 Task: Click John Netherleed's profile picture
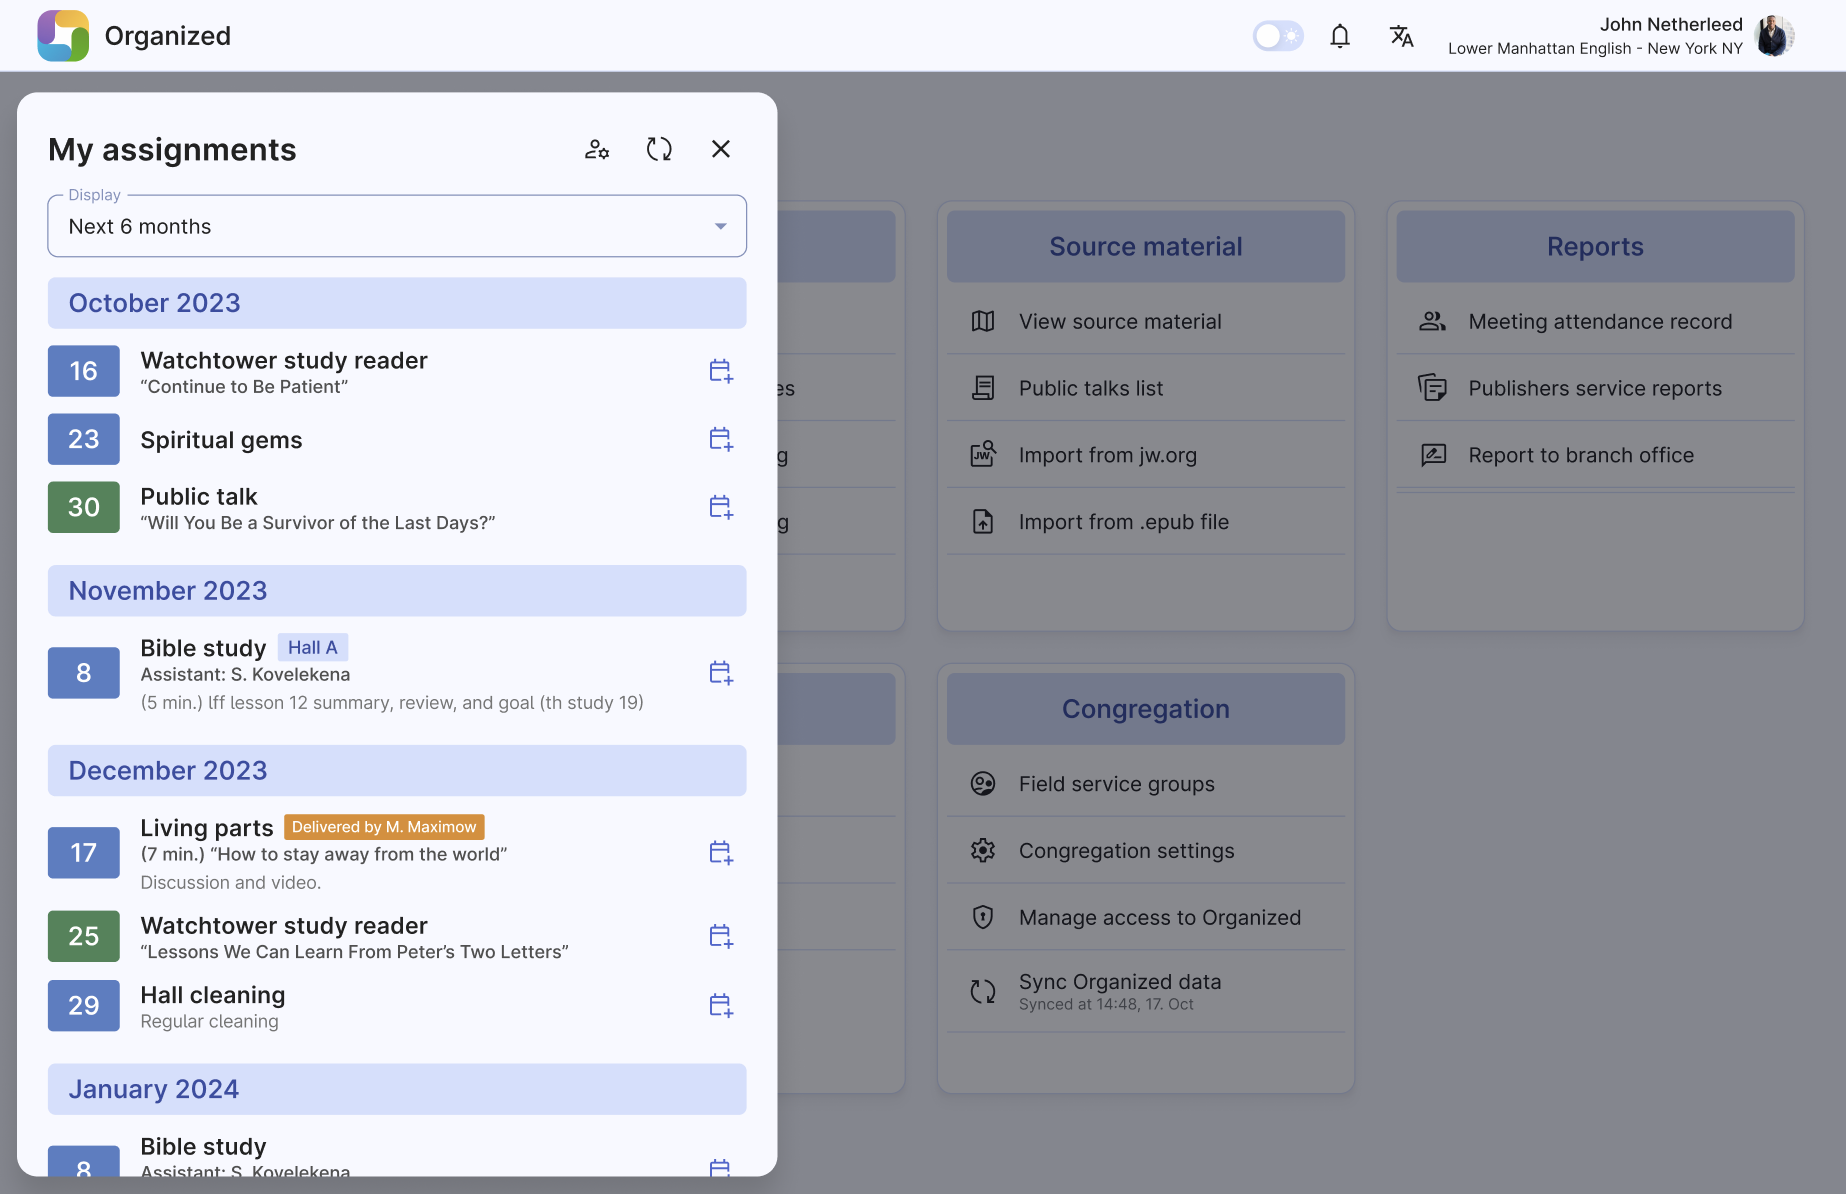pyautogui.click(x=1773, y=35)
